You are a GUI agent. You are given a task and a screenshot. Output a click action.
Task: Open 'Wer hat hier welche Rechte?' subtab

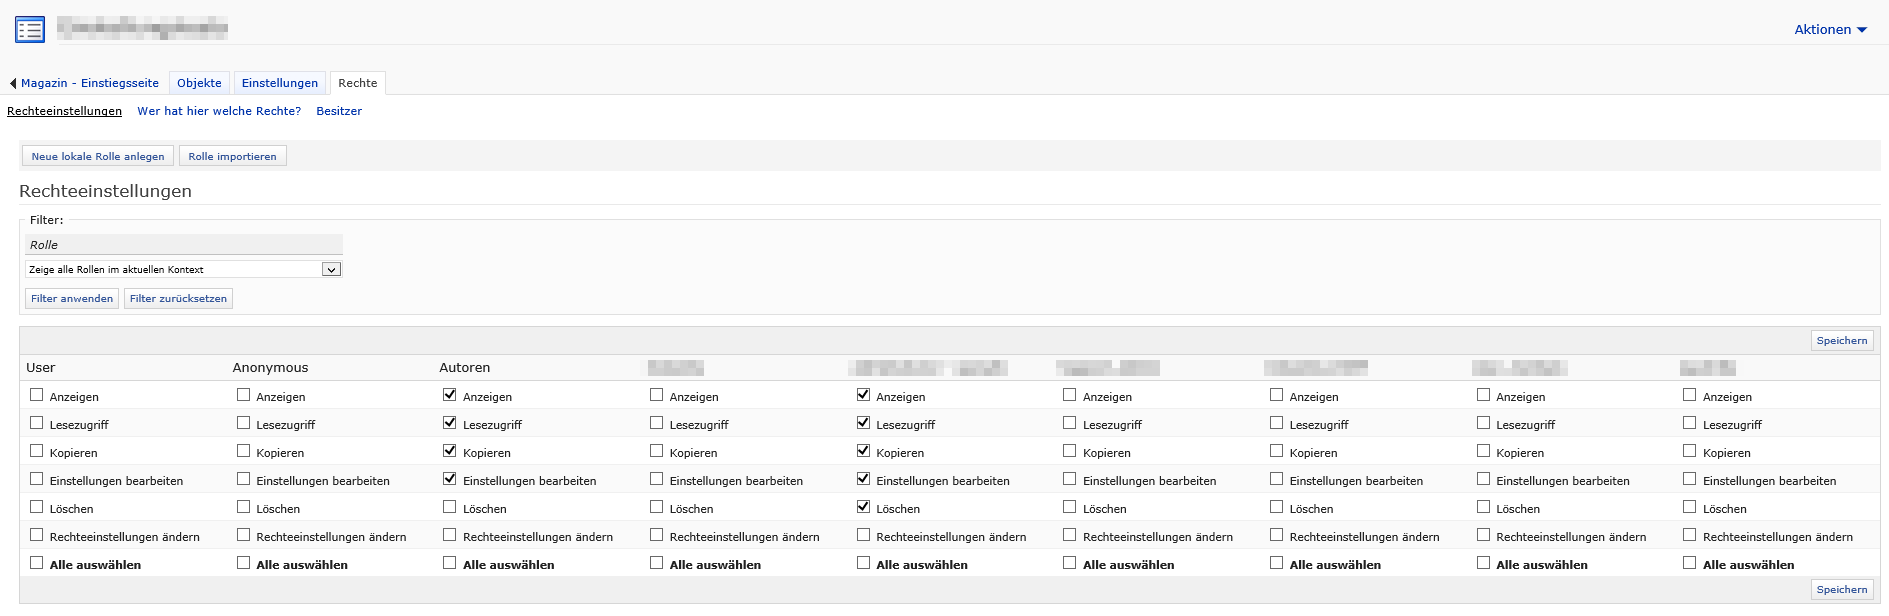(x=219, y=112)
